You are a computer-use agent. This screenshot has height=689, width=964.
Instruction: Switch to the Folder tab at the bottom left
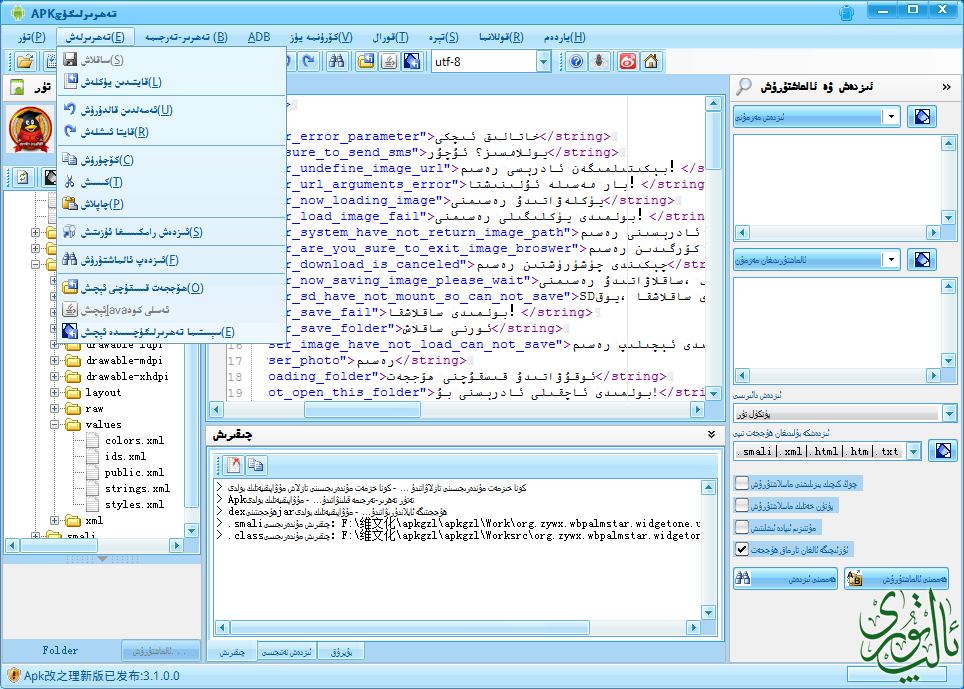(60, 650)
